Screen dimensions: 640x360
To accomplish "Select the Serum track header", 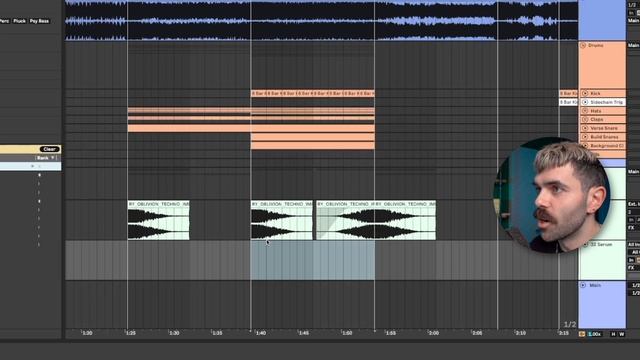I will 602,260.
